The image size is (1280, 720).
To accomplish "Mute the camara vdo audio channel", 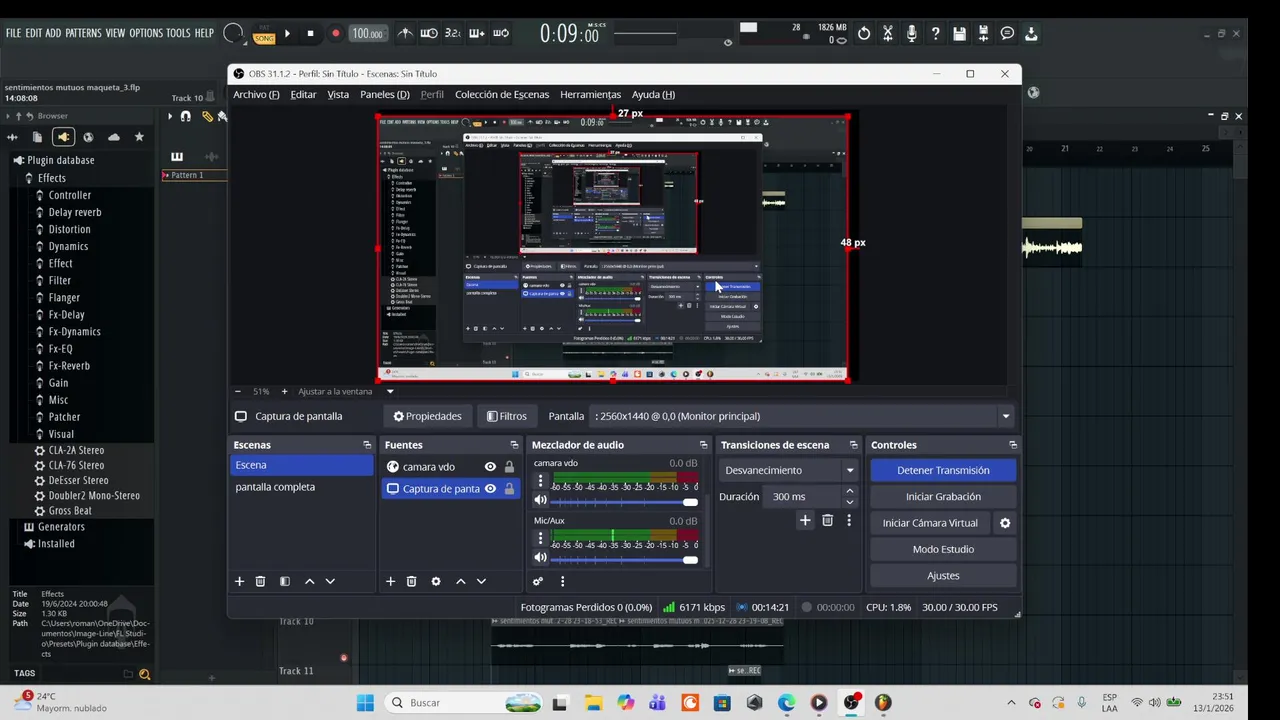I will pyautogui.click(x=541, y=500).
